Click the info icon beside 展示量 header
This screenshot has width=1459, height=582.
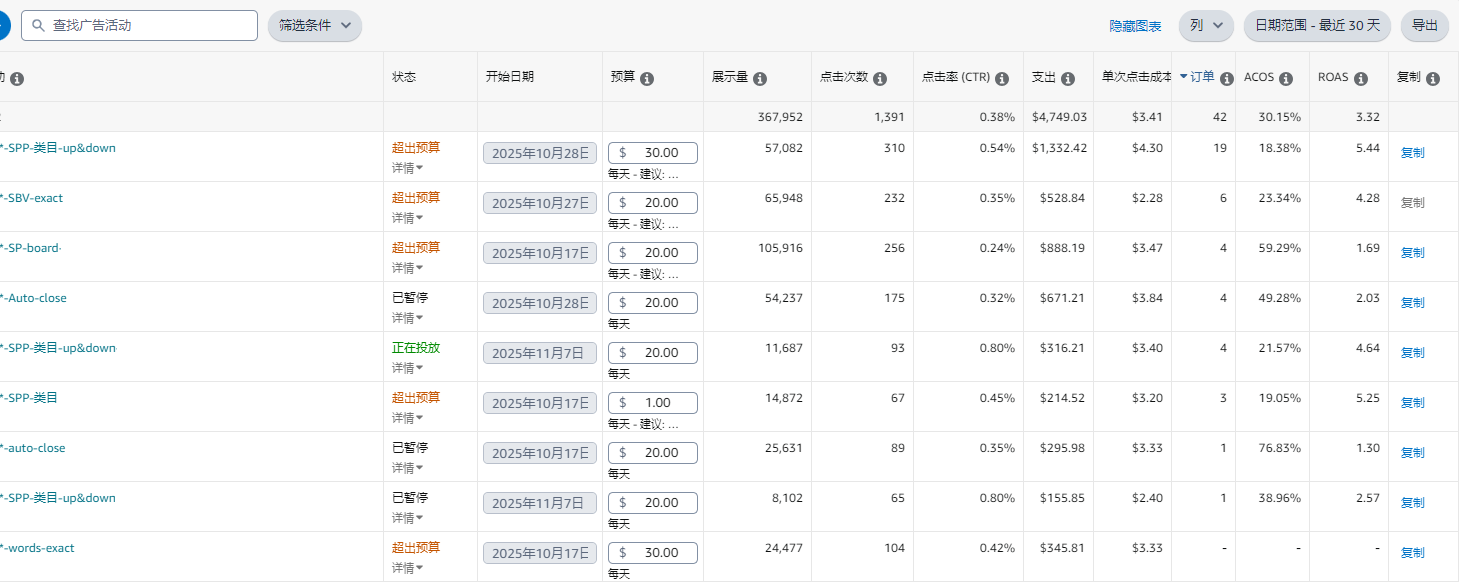click(760, 79)
